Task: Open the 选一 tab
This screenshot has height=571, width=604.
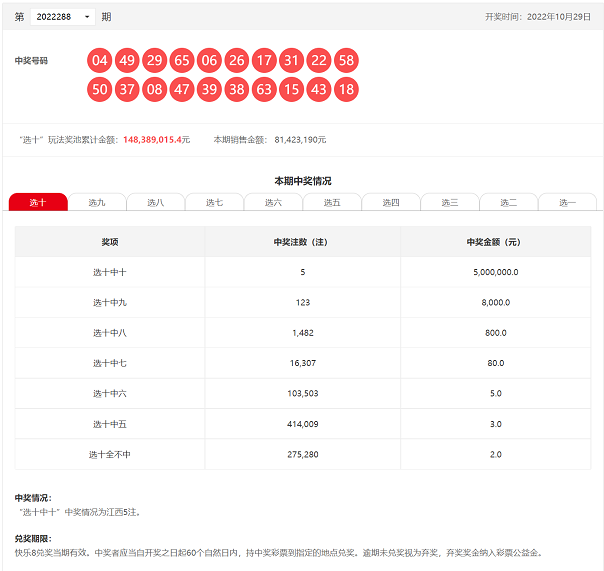Action: pyautogui.click(x=567, y=202)
